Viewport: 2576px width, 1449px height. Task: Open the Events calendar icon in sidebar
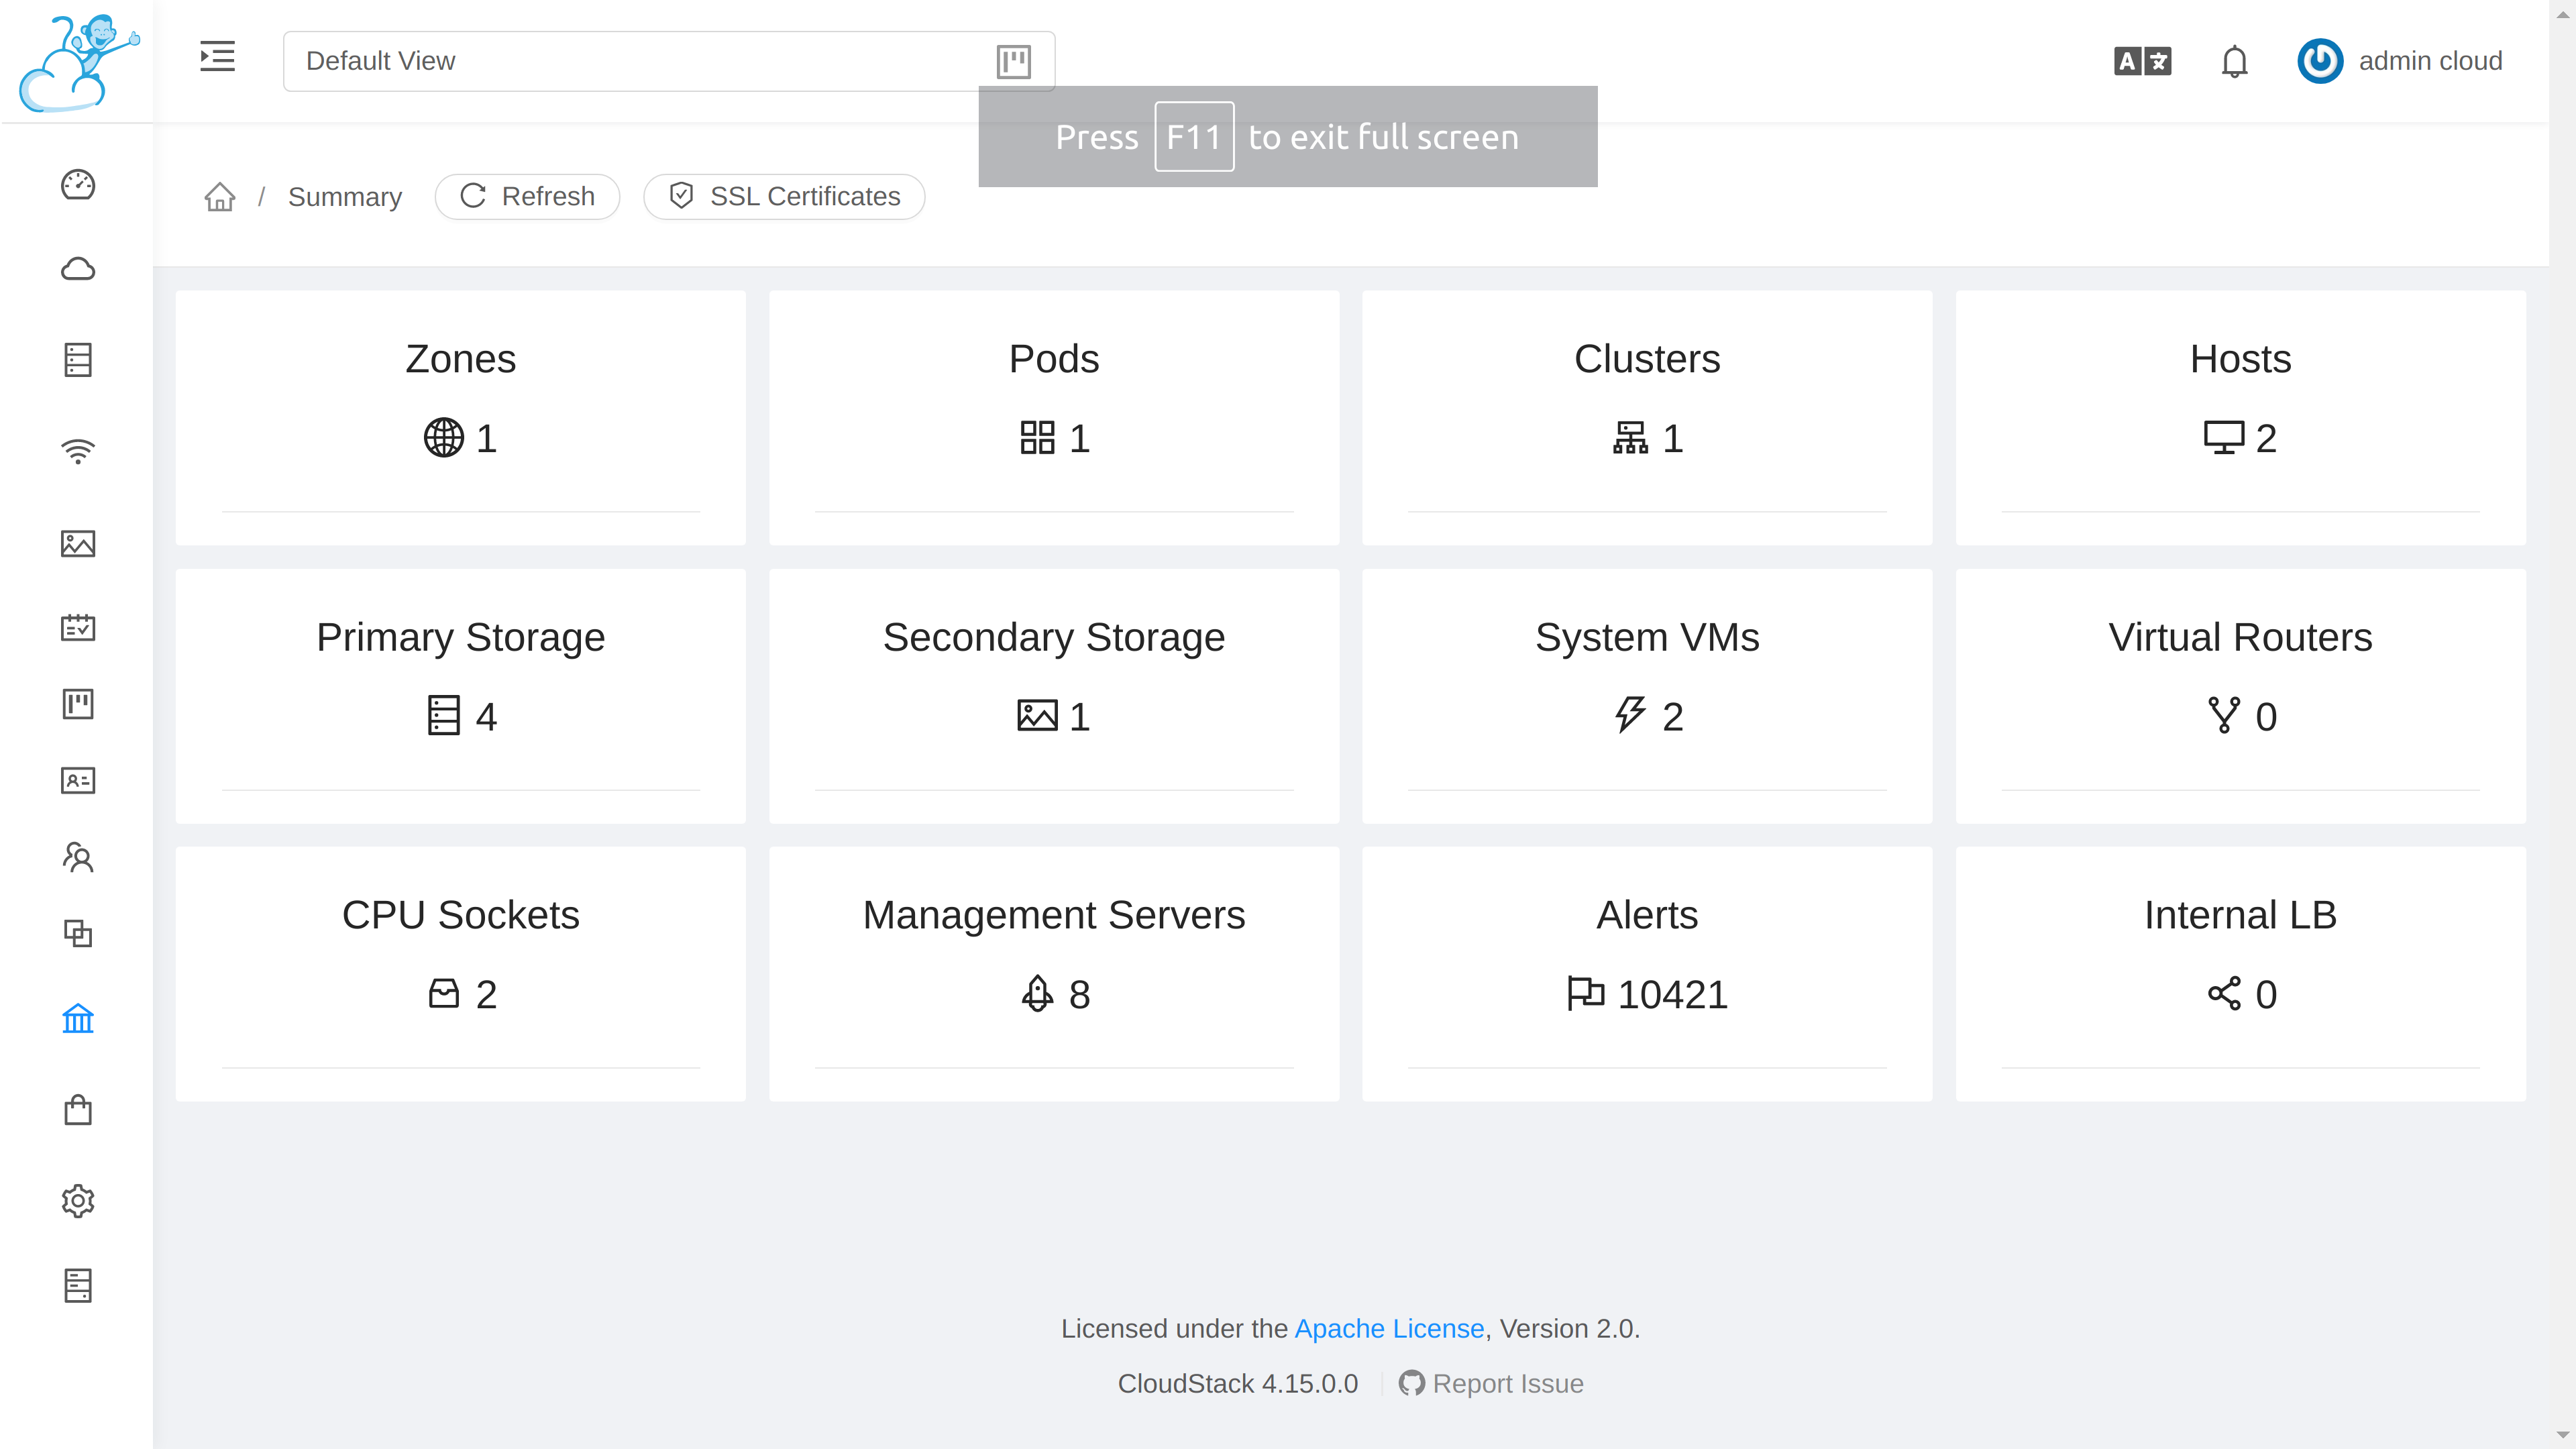click(x=78, y=627)
